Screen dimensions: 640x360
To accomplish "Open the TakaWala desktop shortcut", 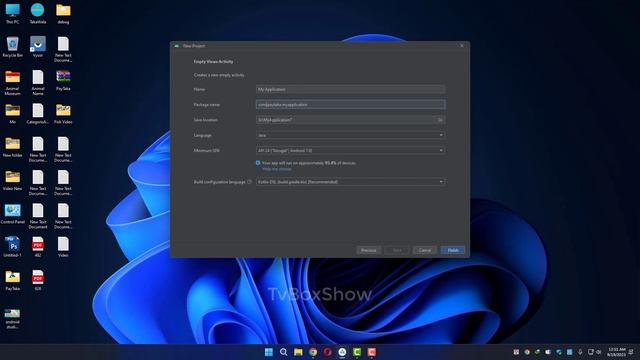I will (x=38, y=13).
